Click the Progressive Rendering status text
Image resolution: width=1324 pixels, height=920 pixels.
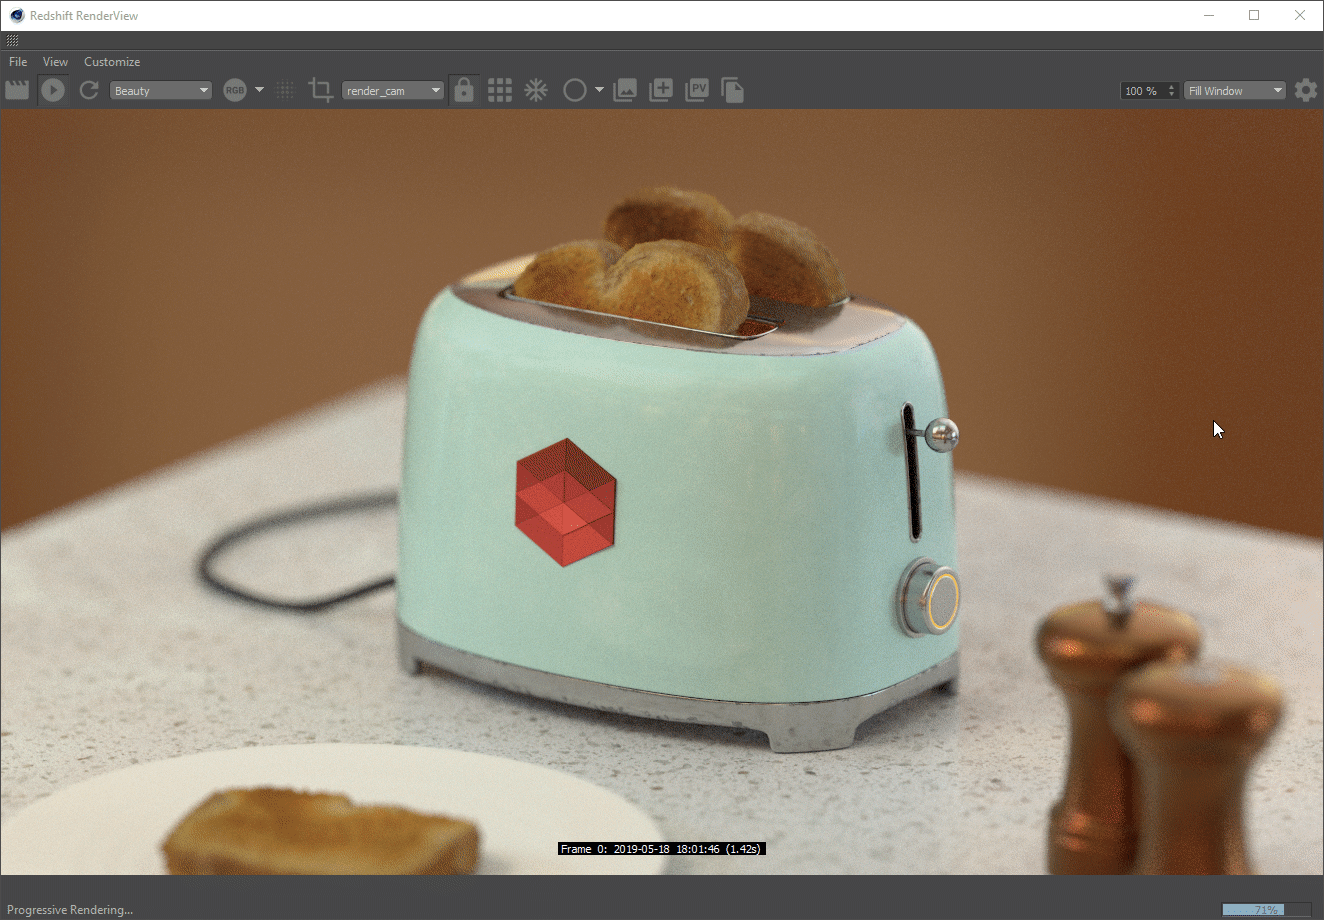point(70,909)
